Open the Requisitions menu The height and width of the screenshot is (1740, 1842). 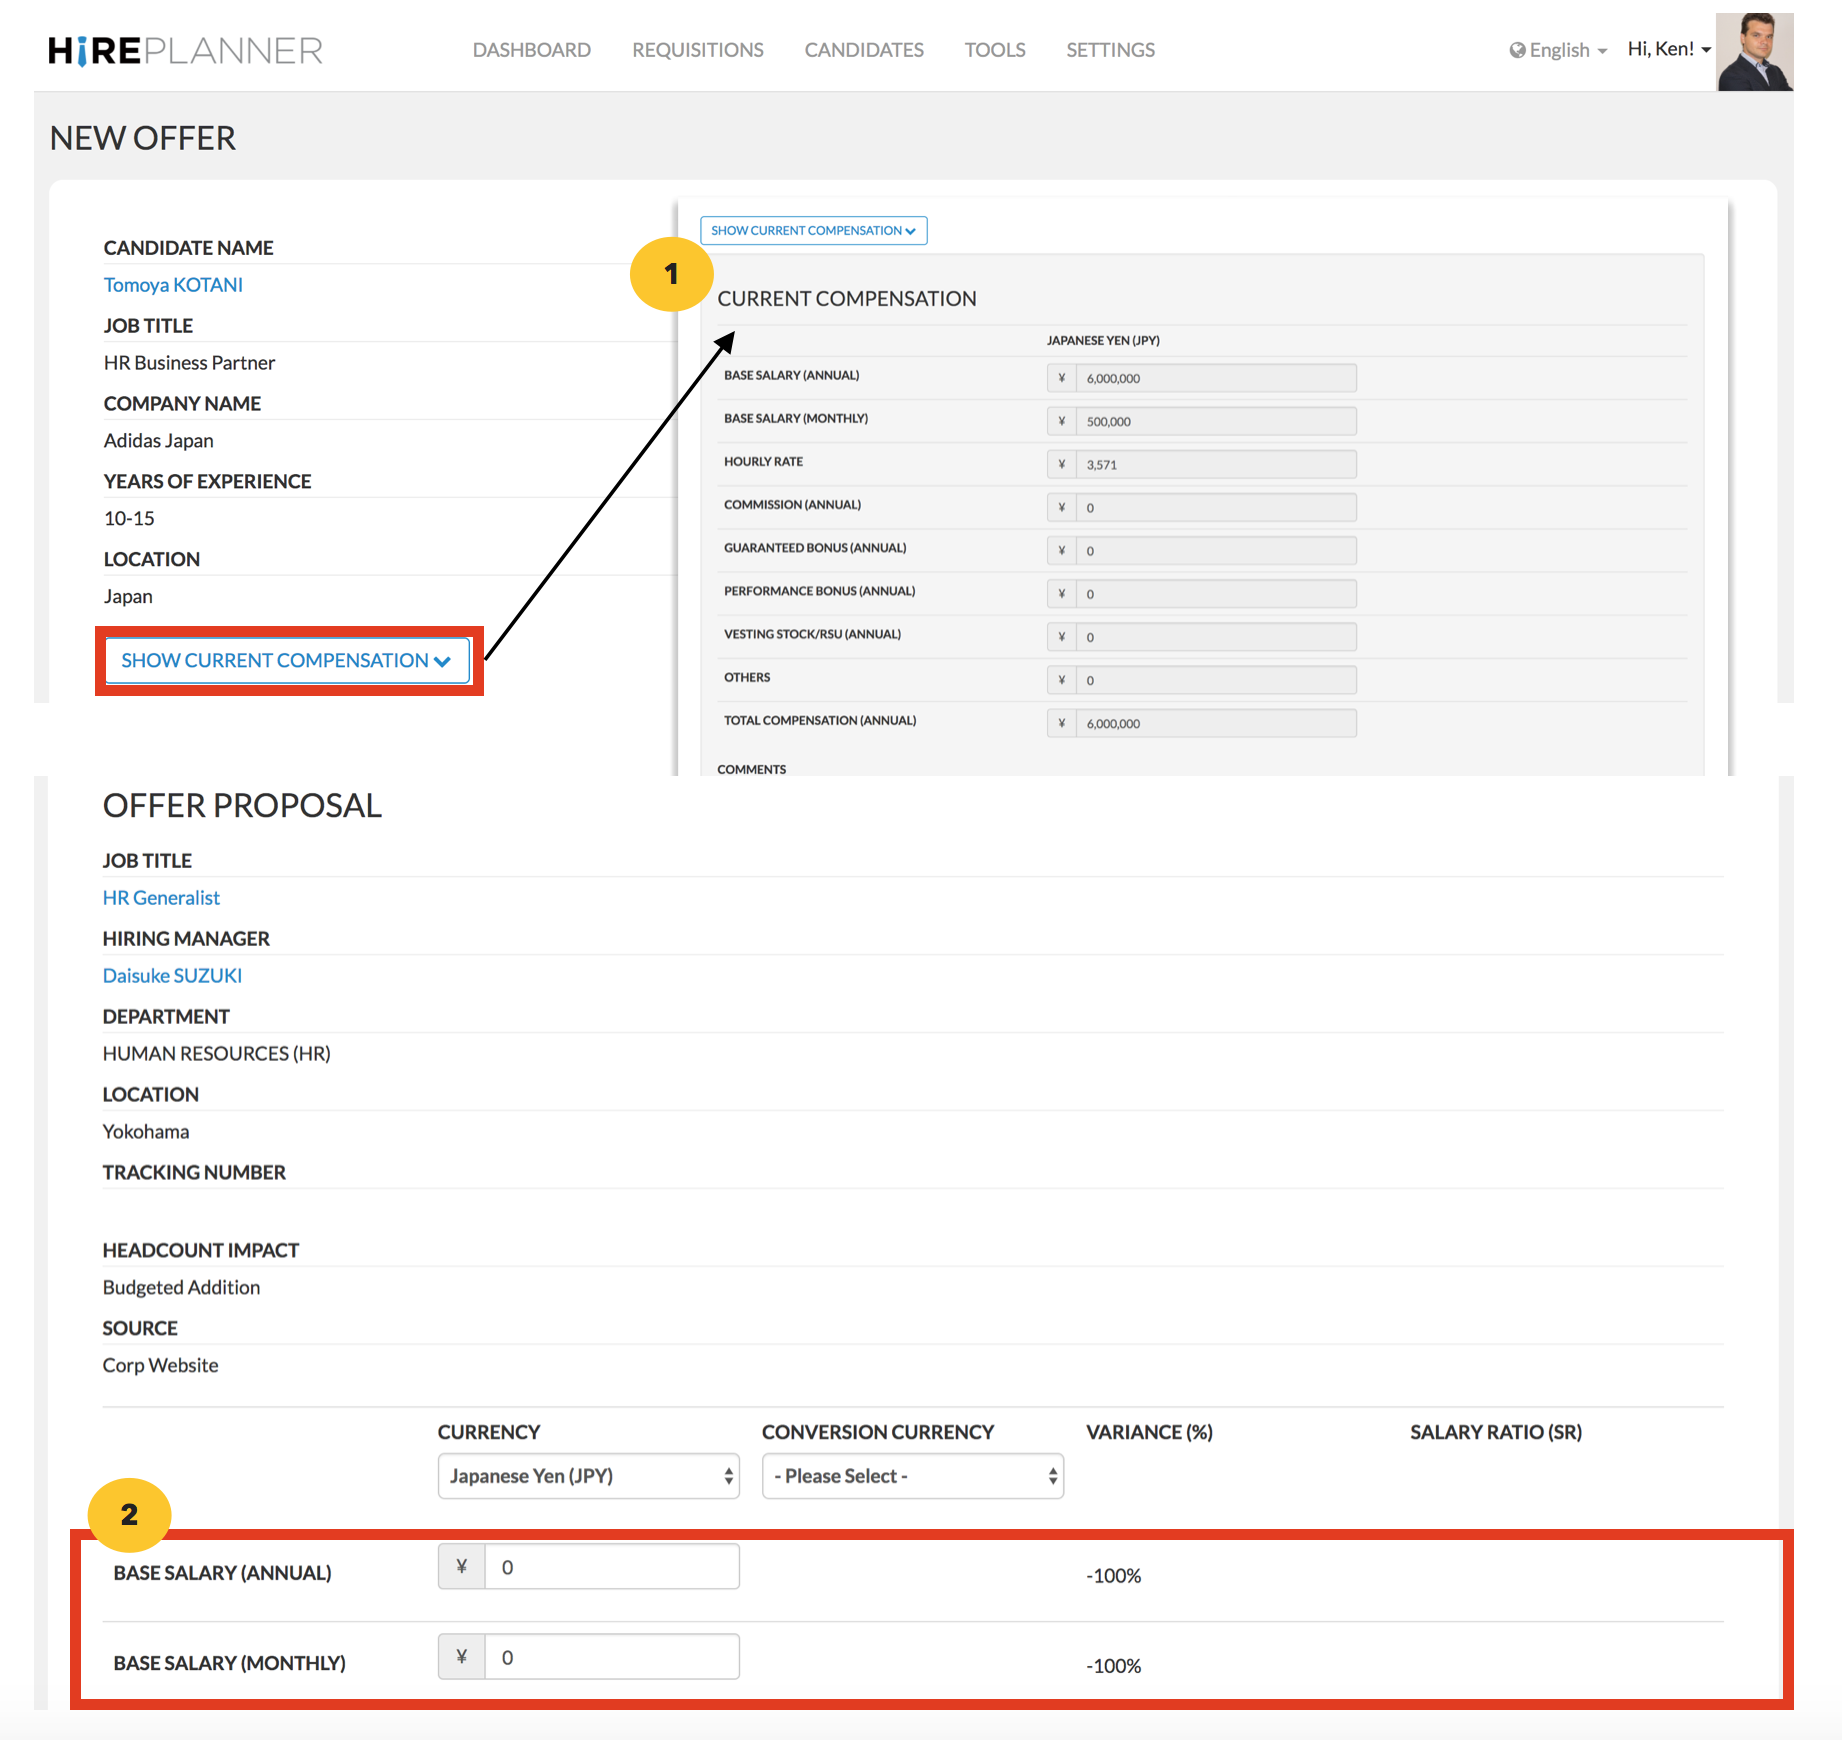(697, 50)
